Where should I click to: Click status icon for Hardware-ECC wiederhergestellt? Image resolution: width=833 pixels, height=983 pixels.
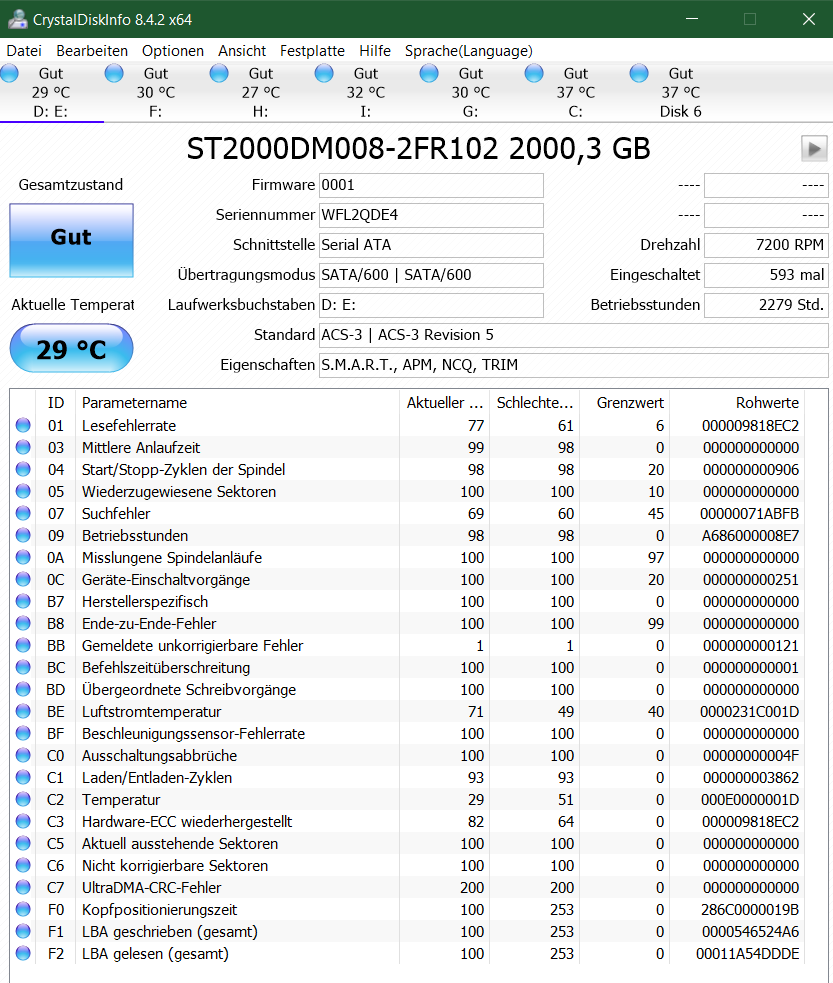point(23,821)
